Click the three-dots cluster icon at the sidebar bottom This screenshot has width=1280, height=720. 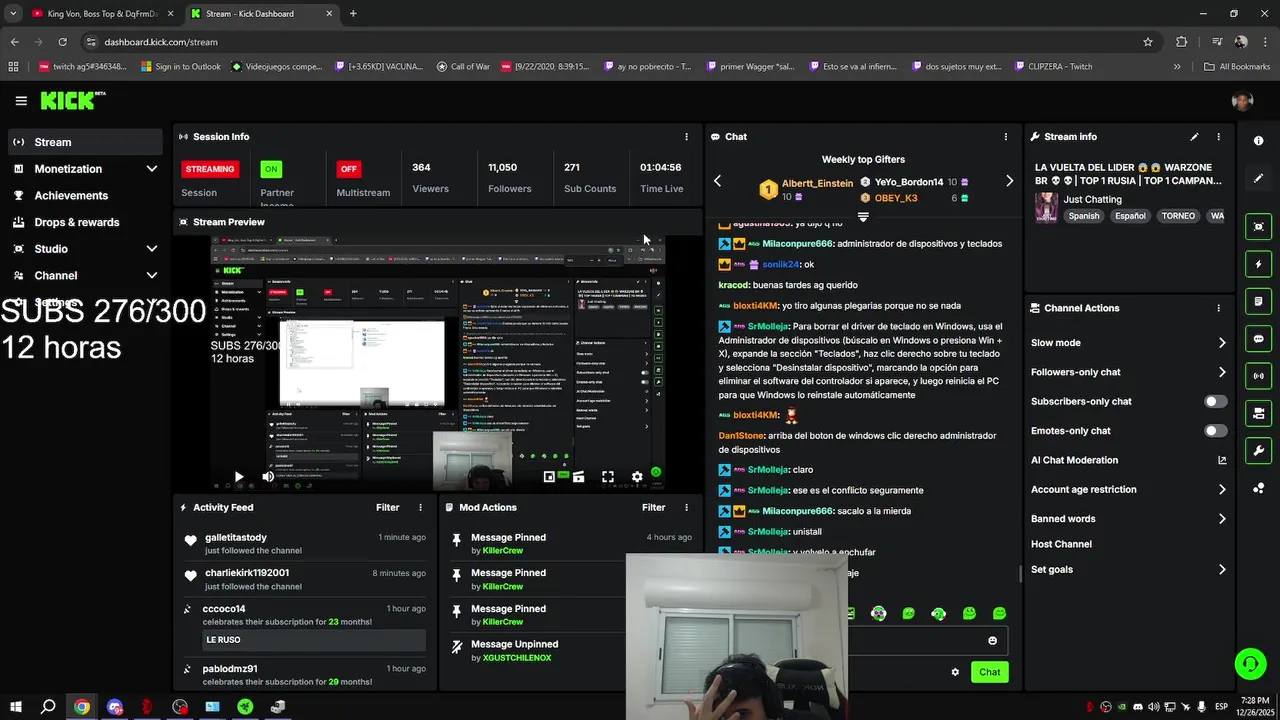tap(1258, 488)
